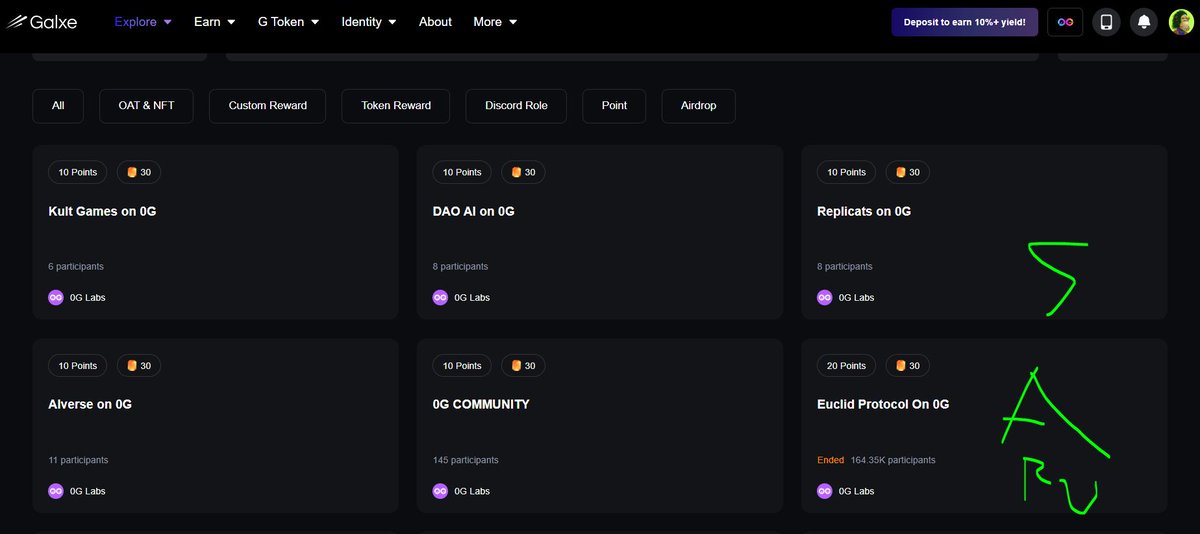Open the infinity loop icon button
Image resolution: width=1200 pixels, height=534 pixels.
tap(1065, 21)
